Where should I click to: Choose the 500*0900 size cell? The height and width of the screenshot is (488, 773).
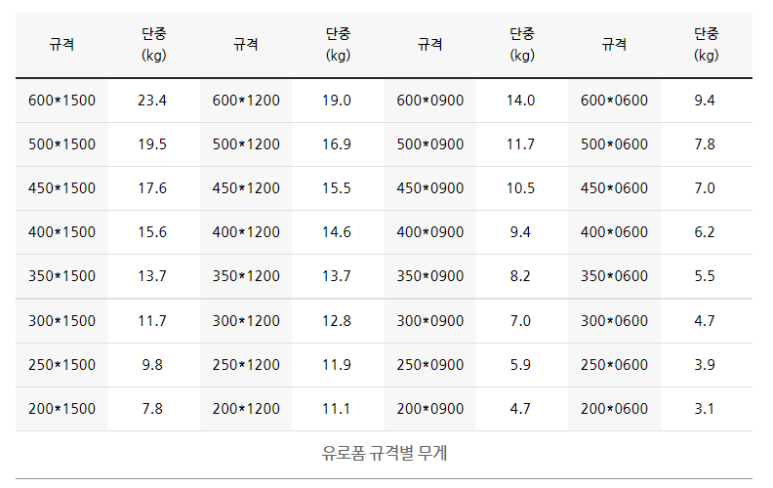430,144
